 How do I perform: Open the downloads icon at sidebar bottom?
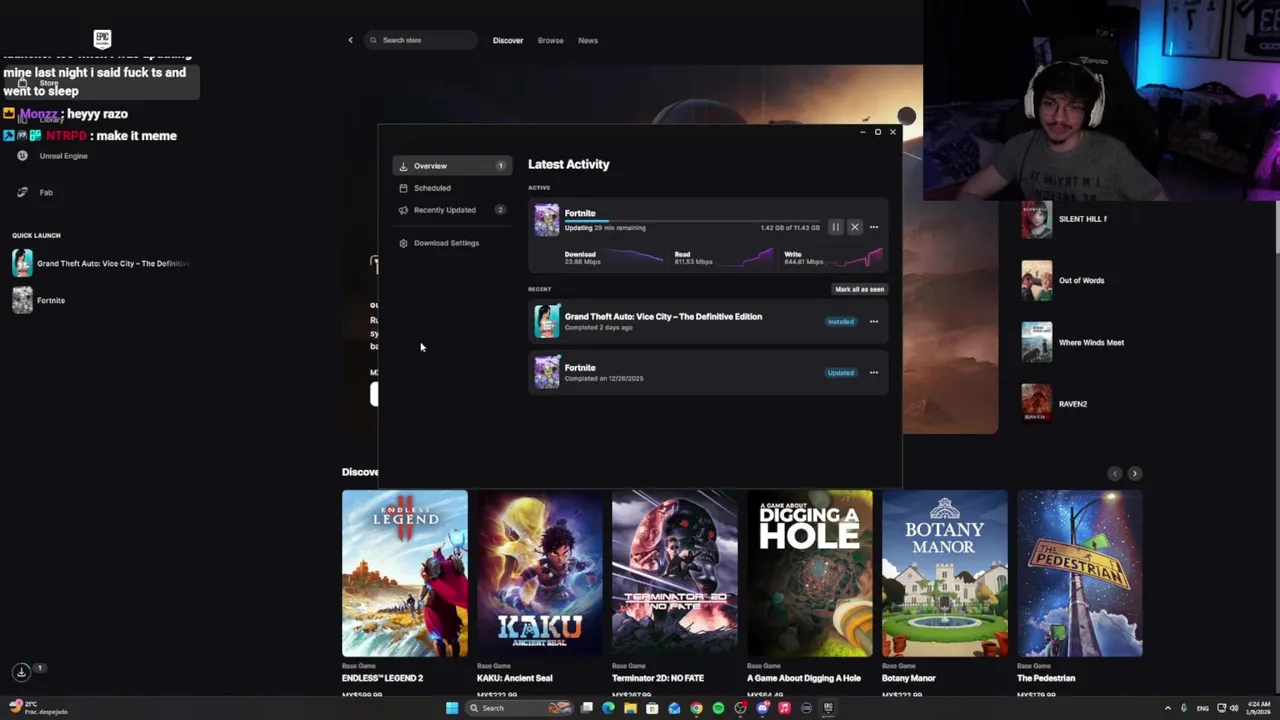tap(21, 672)
